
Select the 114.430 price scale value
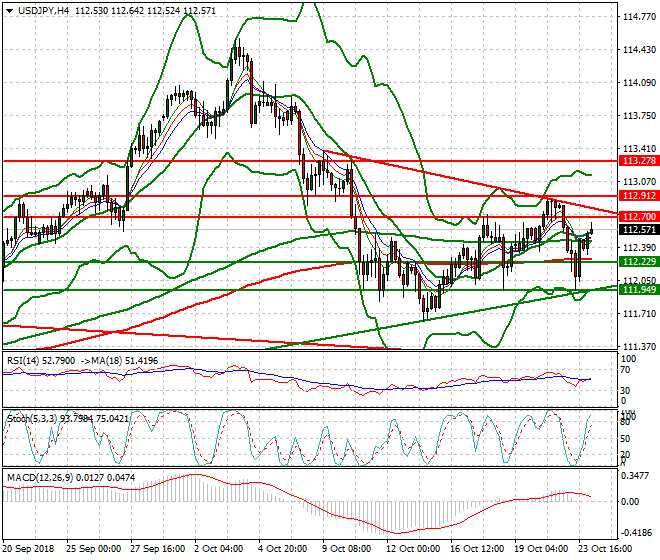(x=639, y=50)
